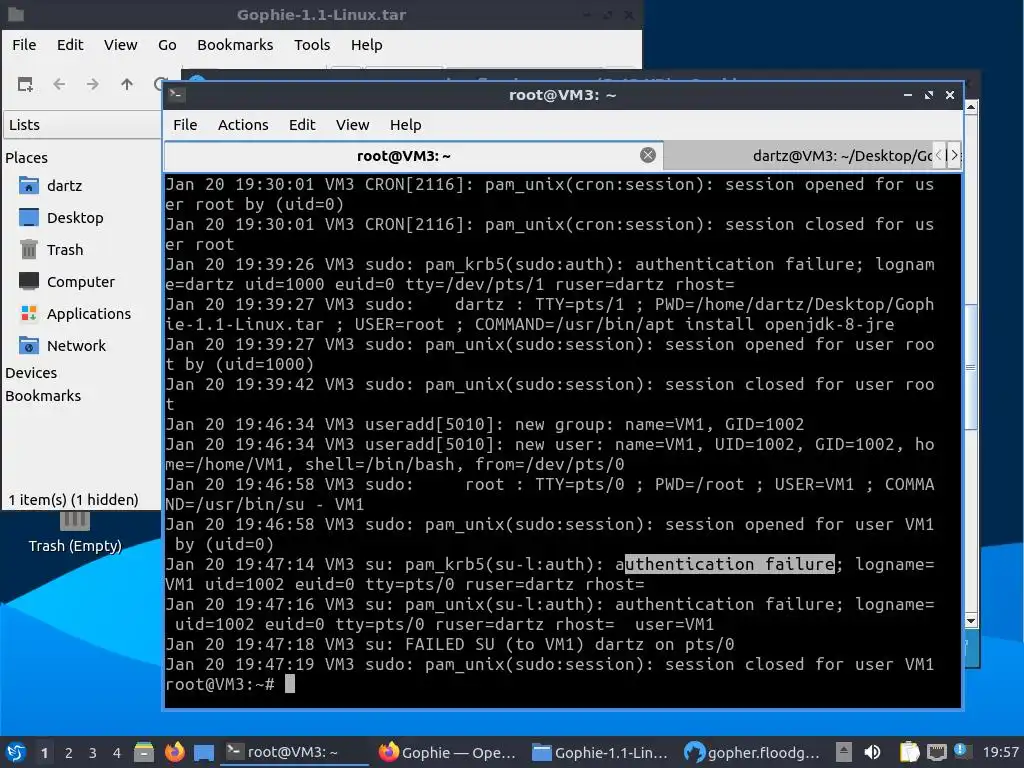This screenshot has height=768, width=1024.
Task: Open the terminal Actions menu
Action: coord(243,125)
